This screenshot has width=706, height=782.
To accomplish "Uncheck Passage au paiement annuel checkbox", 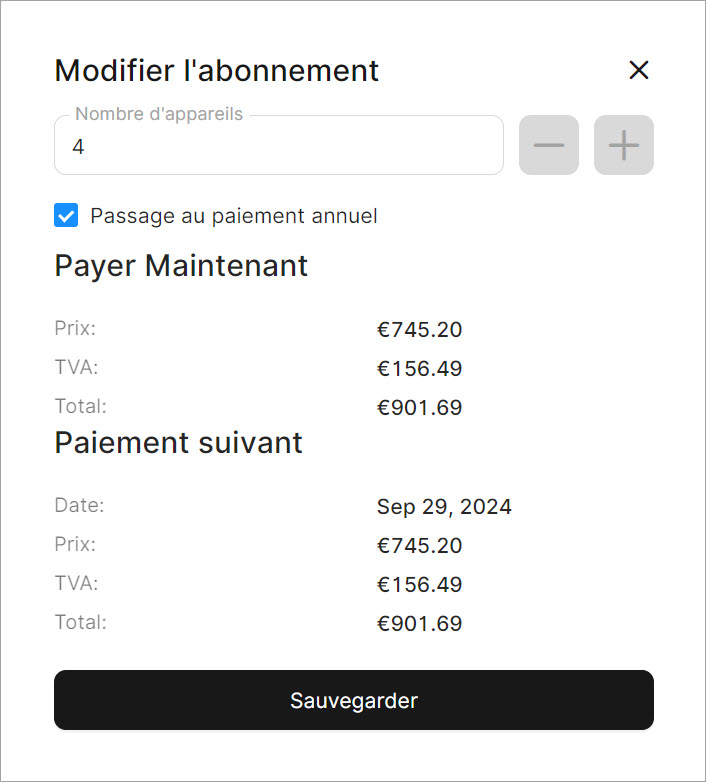I will tap(66, 215).
